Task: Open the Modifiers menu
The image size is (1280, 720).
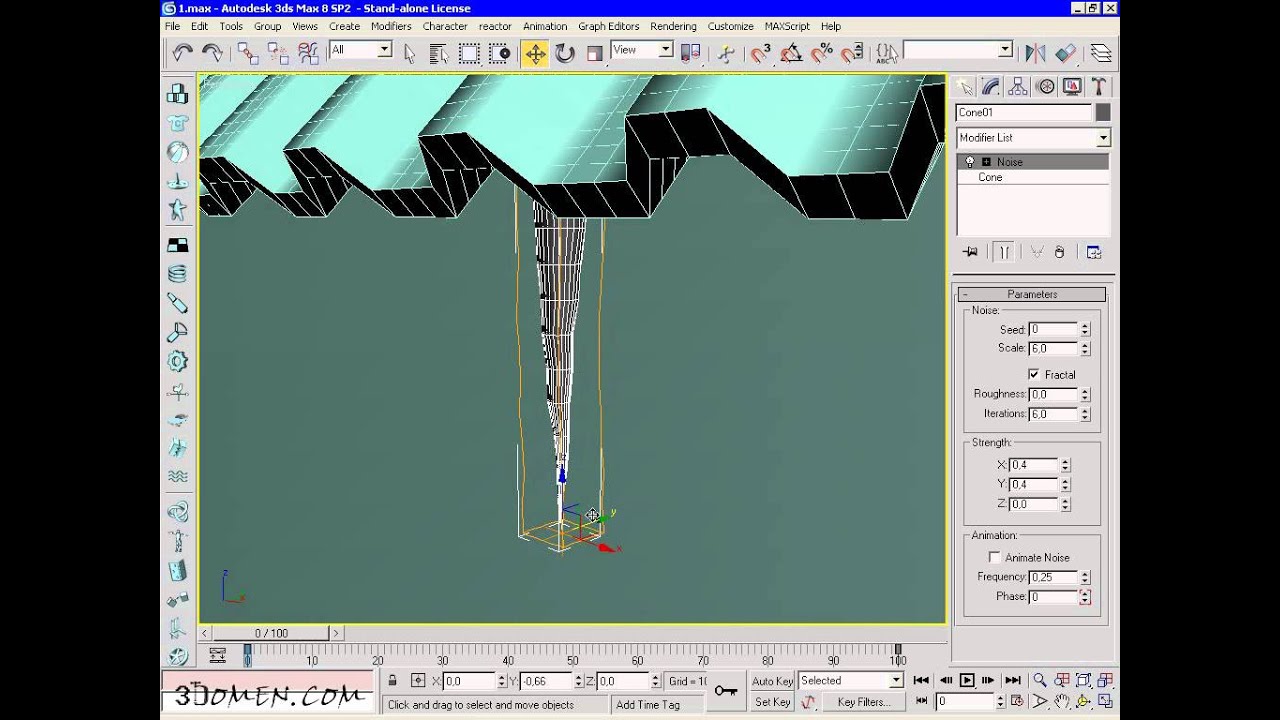Action: 391,26
